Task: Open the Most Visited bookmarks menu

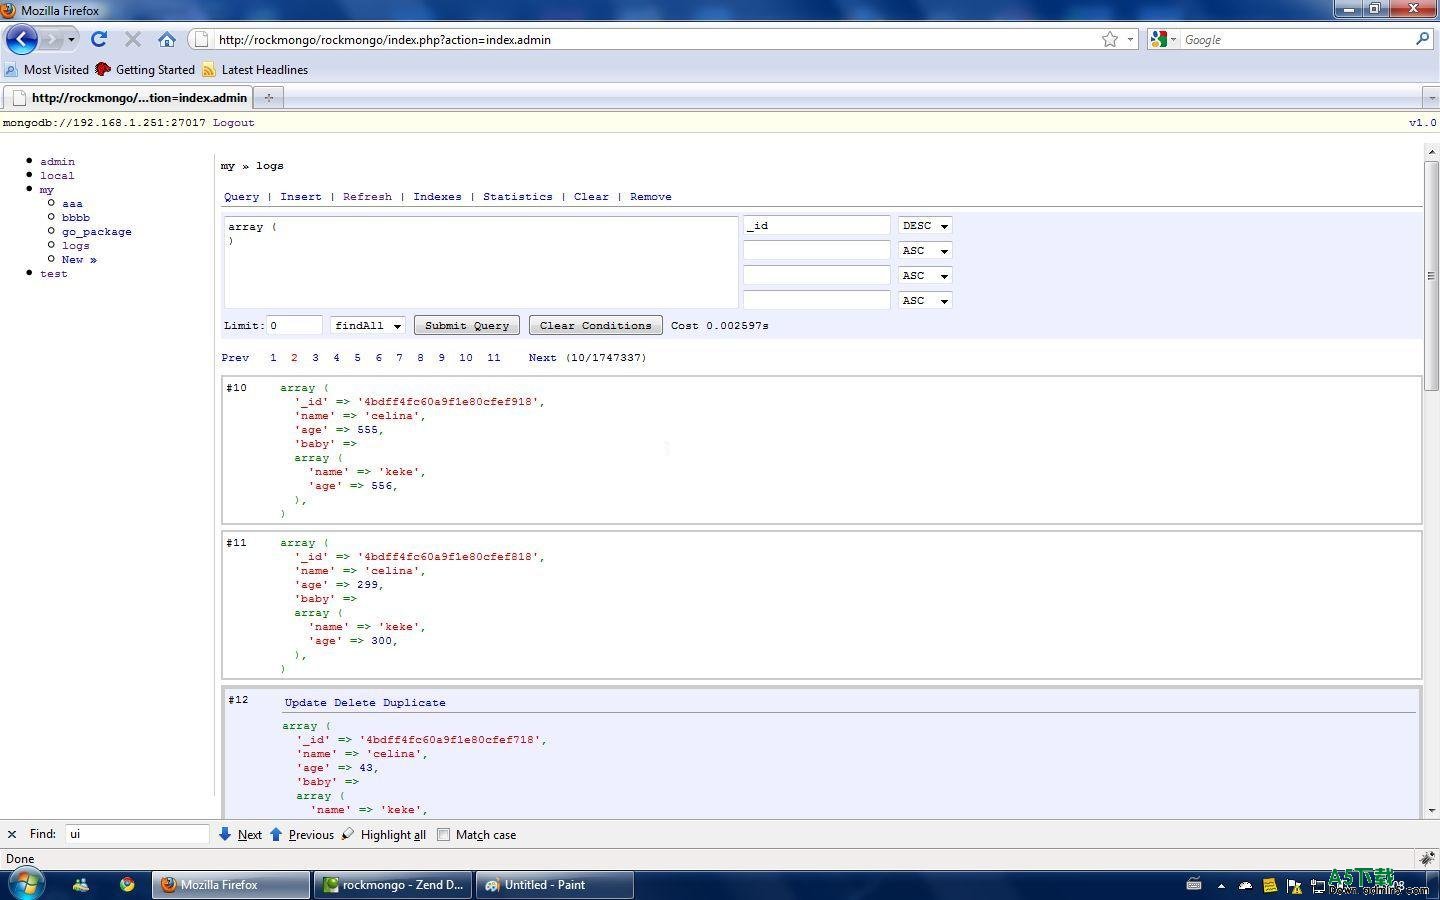Action: 47,69
